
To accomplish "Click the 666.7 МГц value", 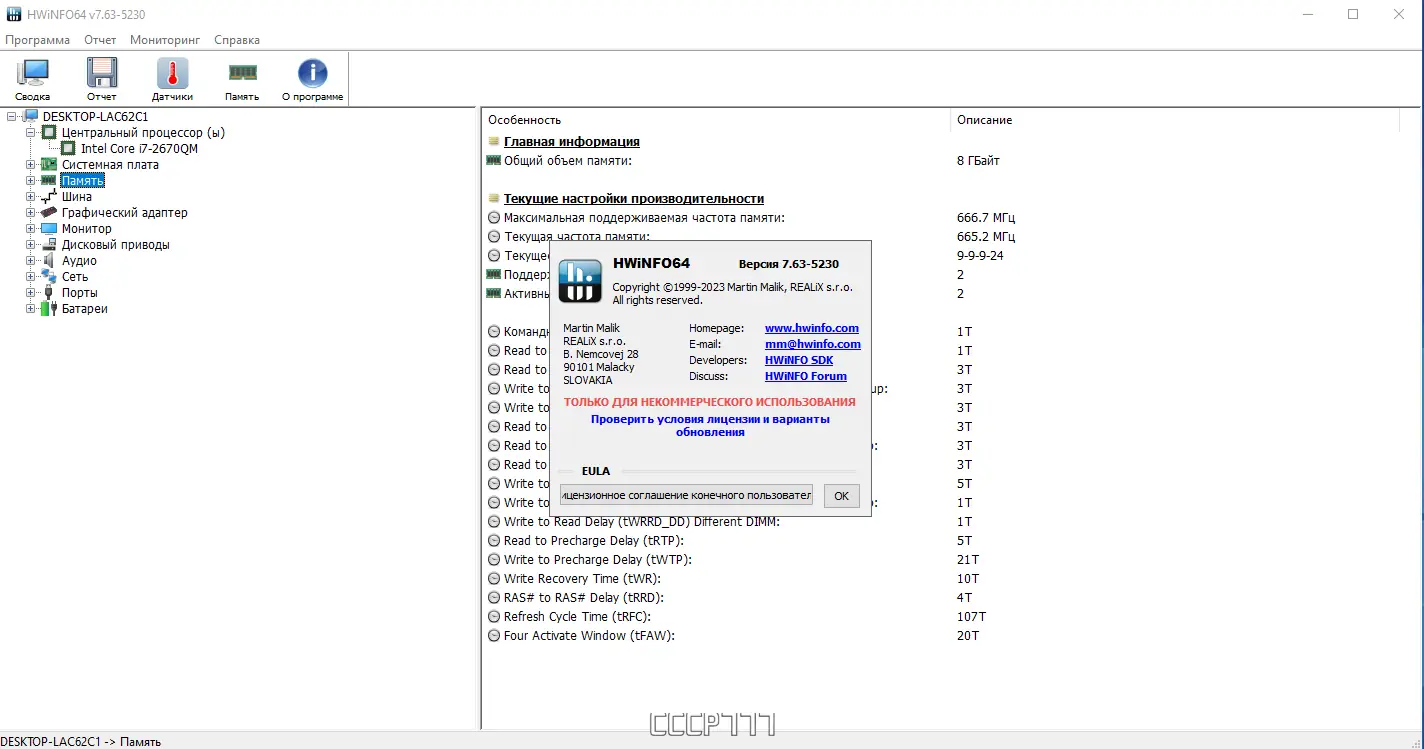I will 986,218.
